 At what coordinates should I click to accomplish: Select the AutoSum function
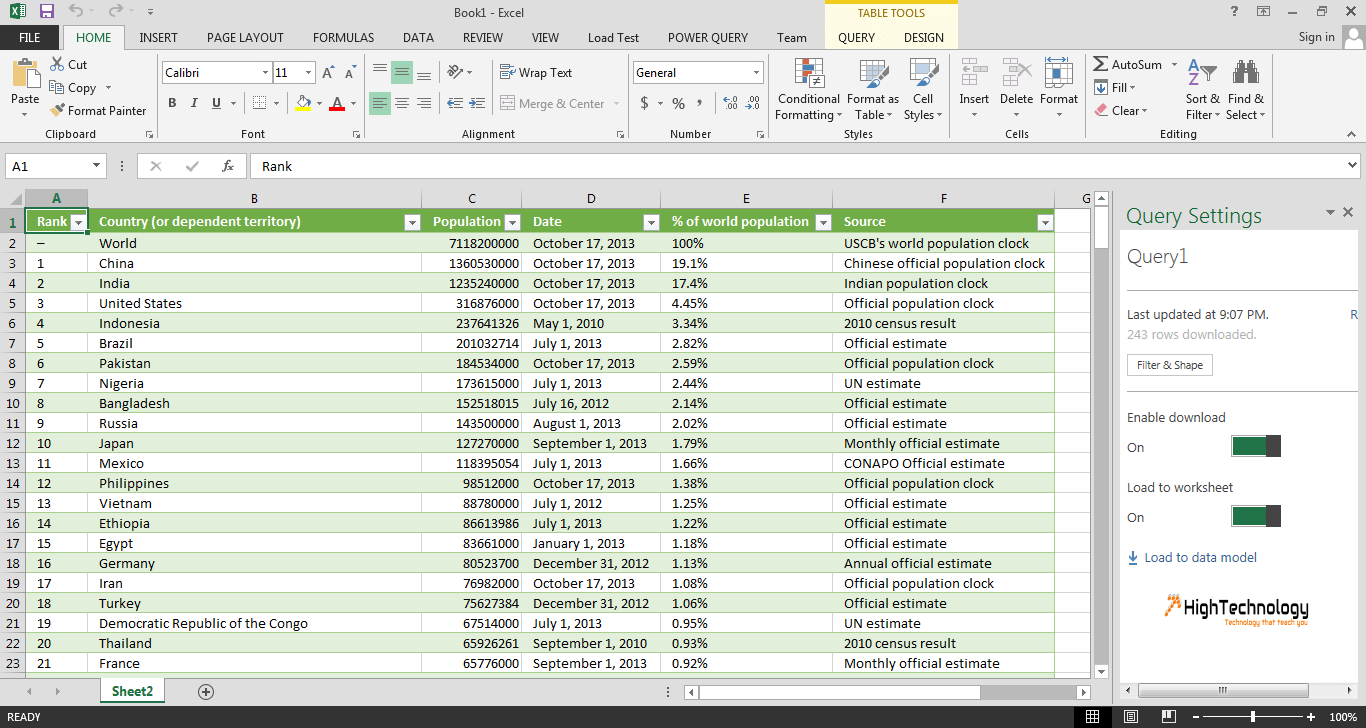coord(1128,64)
